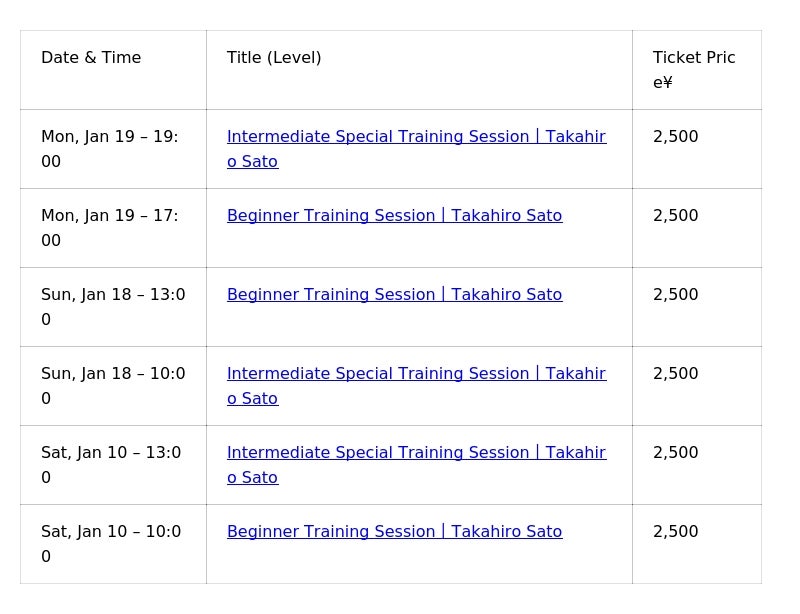
Task: Click the 2,500 price for Jan 18 13:00 session
Action: 676,295
